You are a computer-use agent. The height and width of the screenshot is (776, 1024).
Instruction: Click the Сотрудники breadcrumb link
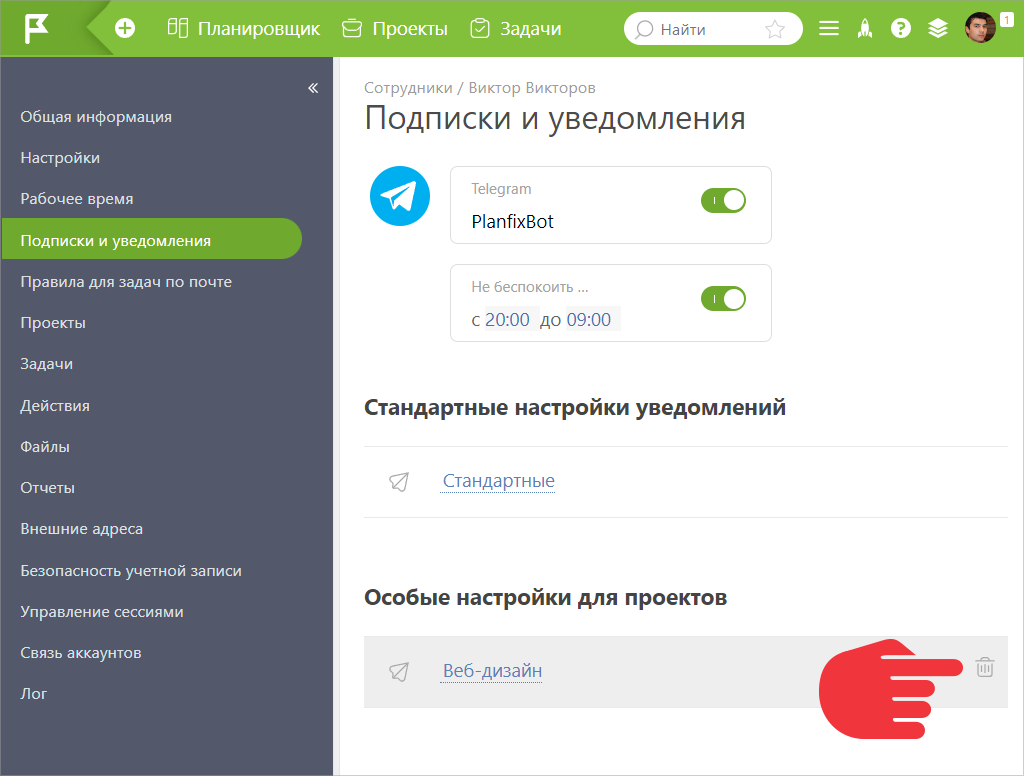(x=408, y=88)
